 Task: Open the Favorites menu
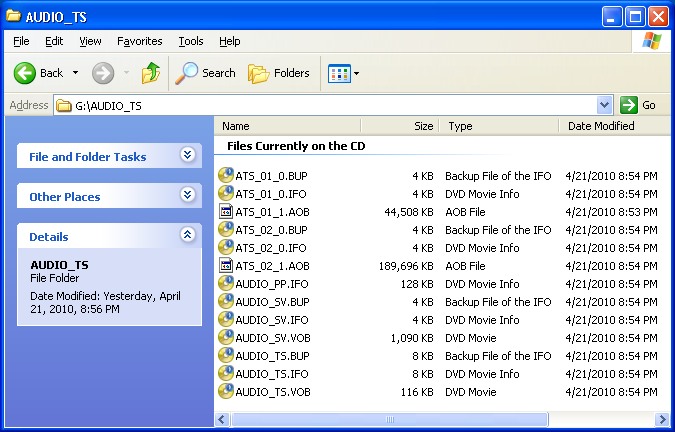click(x=139, y=41)
